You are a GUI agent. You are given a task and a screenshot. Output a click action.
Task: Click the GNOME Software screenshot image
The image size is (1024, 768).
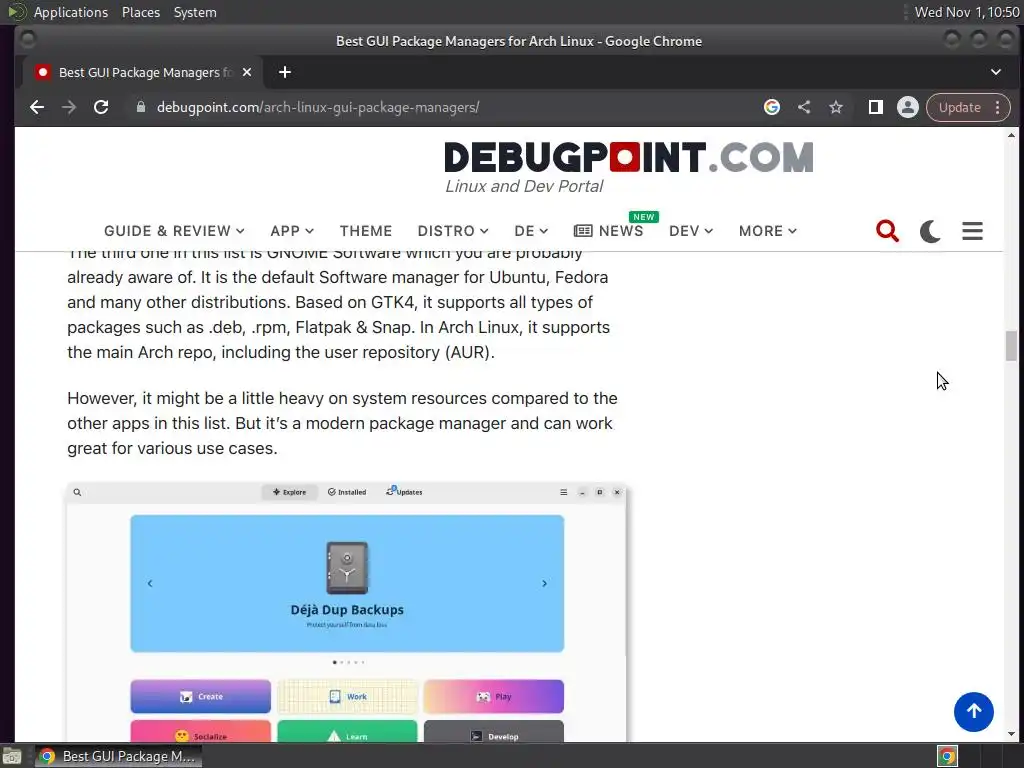347,613
